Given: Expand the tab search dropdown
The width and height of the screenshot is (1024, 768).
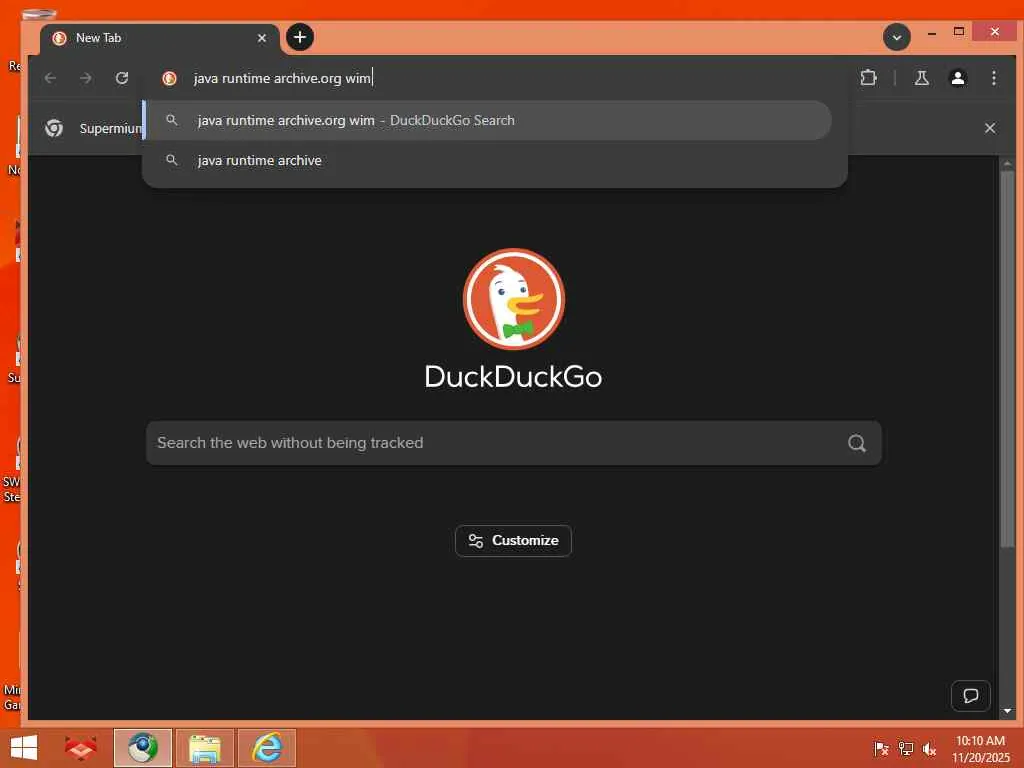Looking at the screenshot, I should tap(897, 37).
